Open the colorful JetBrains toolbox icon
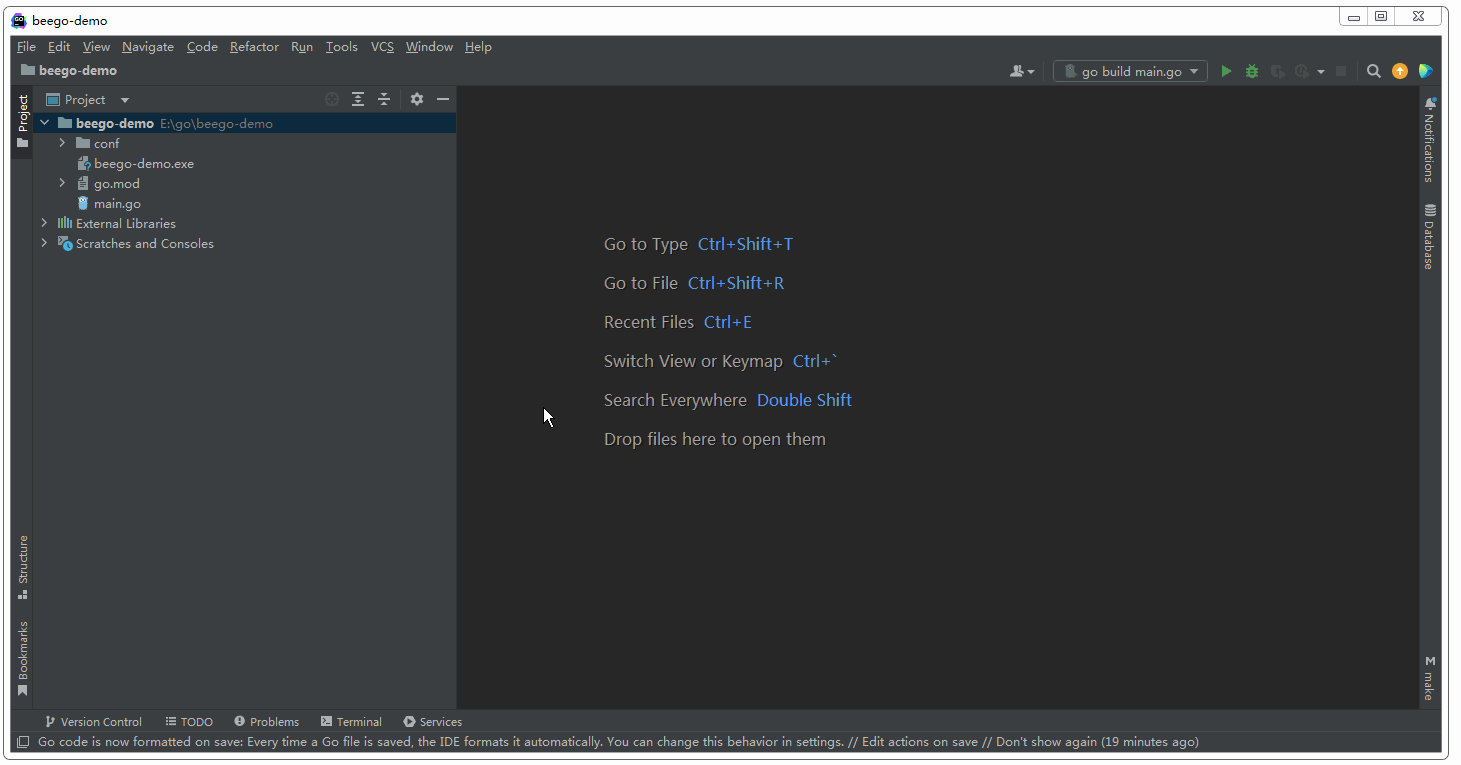Image resolution: width=1461 pixels, height=765 pixels. [x=1426, y=71]
